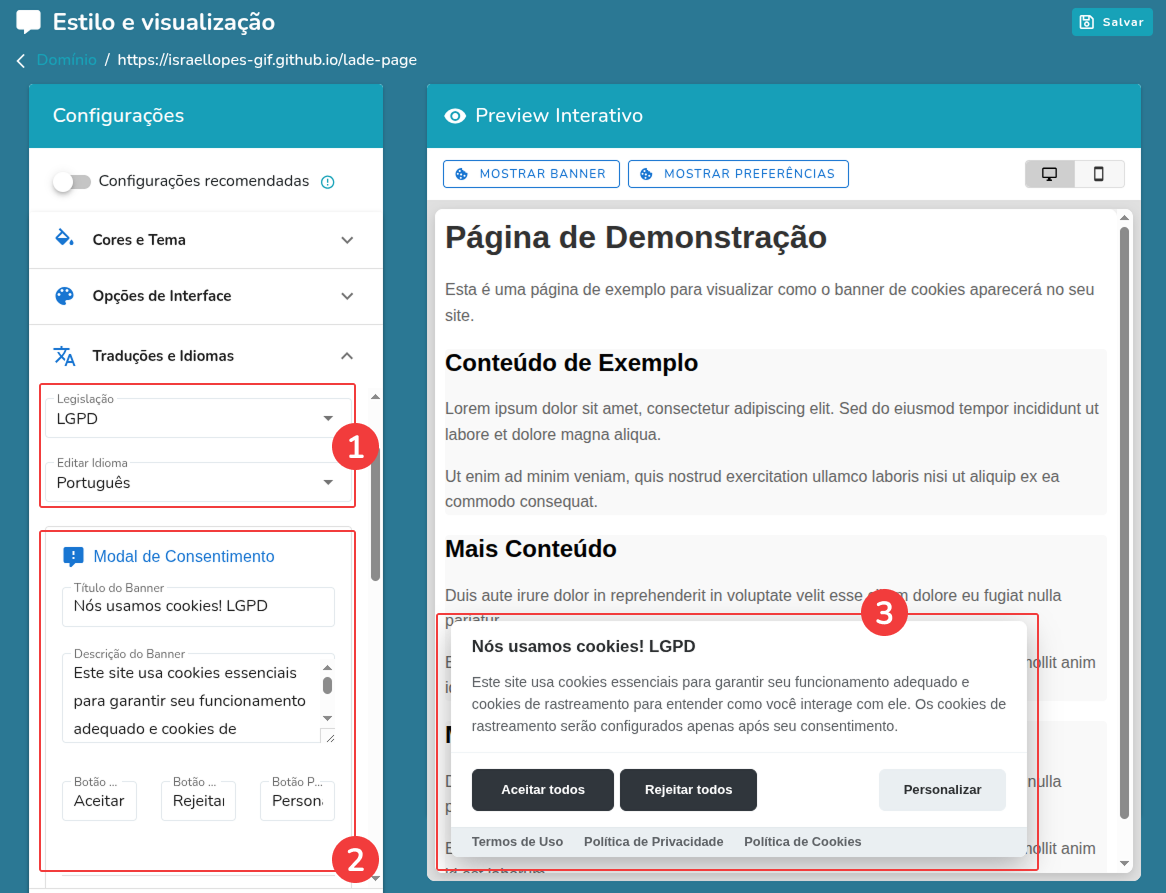Click the cookie icon on Mostrar Banner
The height and width of the screenshot is (893, 1166).
click(x=461, y=173)
